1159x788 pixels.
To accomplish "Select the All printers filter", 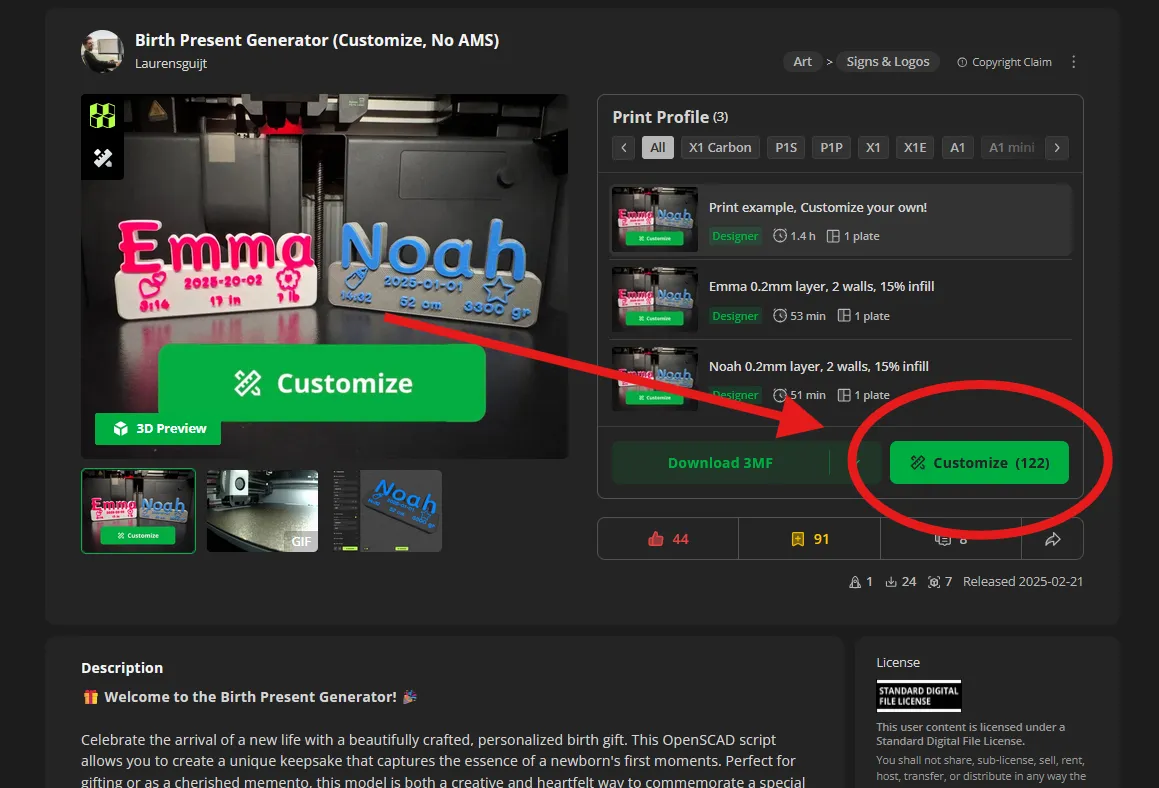I will click(x=657, y=148).
